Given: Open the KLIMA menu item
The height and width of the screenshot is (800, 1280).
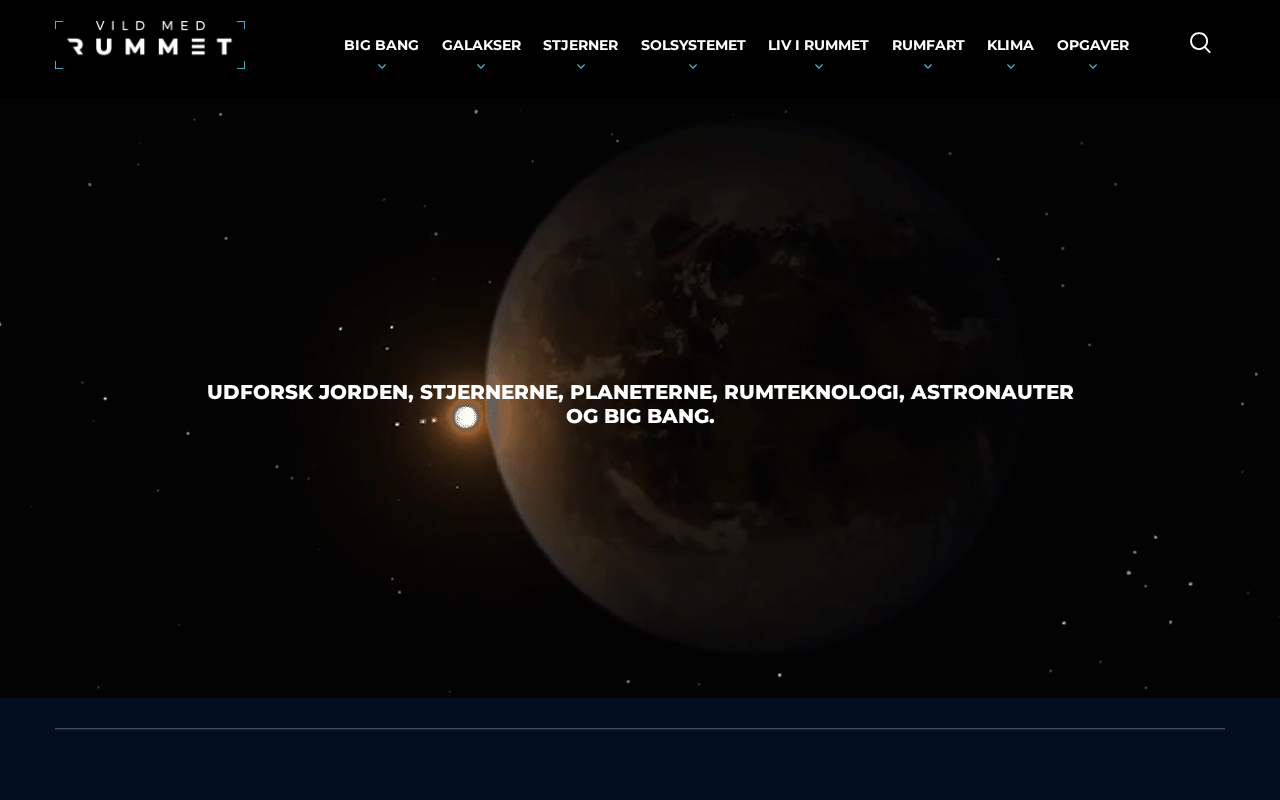Looking at the screenshot, I should (x=1010, y=45).
